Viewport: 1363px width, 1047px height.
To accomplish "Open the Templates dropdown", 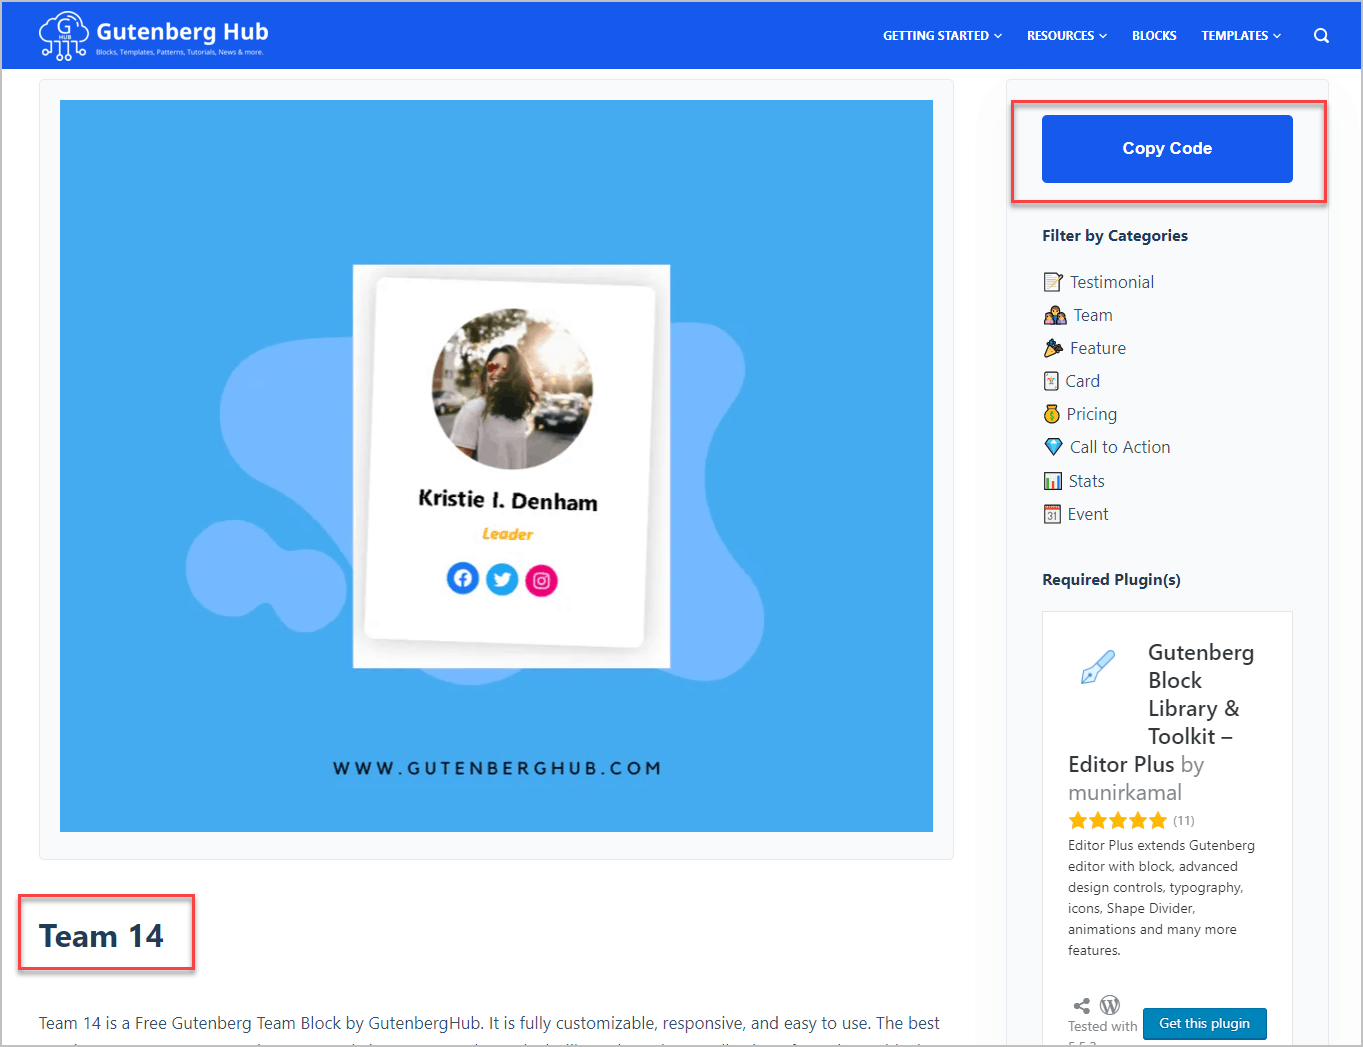I will tap(1240, 35).
